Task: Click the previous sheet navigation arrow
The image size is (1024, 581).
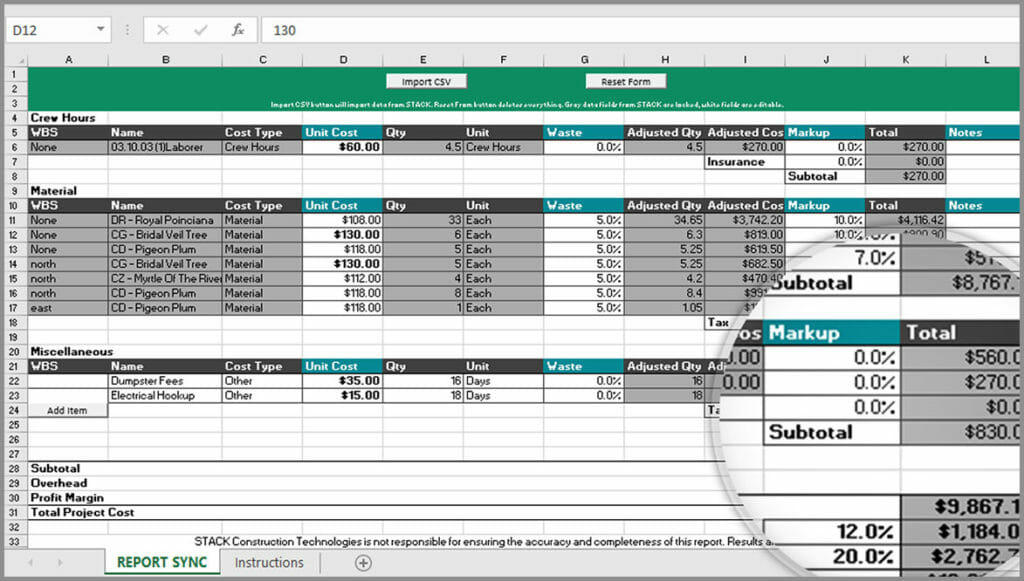Action: (x=32, y=563)
